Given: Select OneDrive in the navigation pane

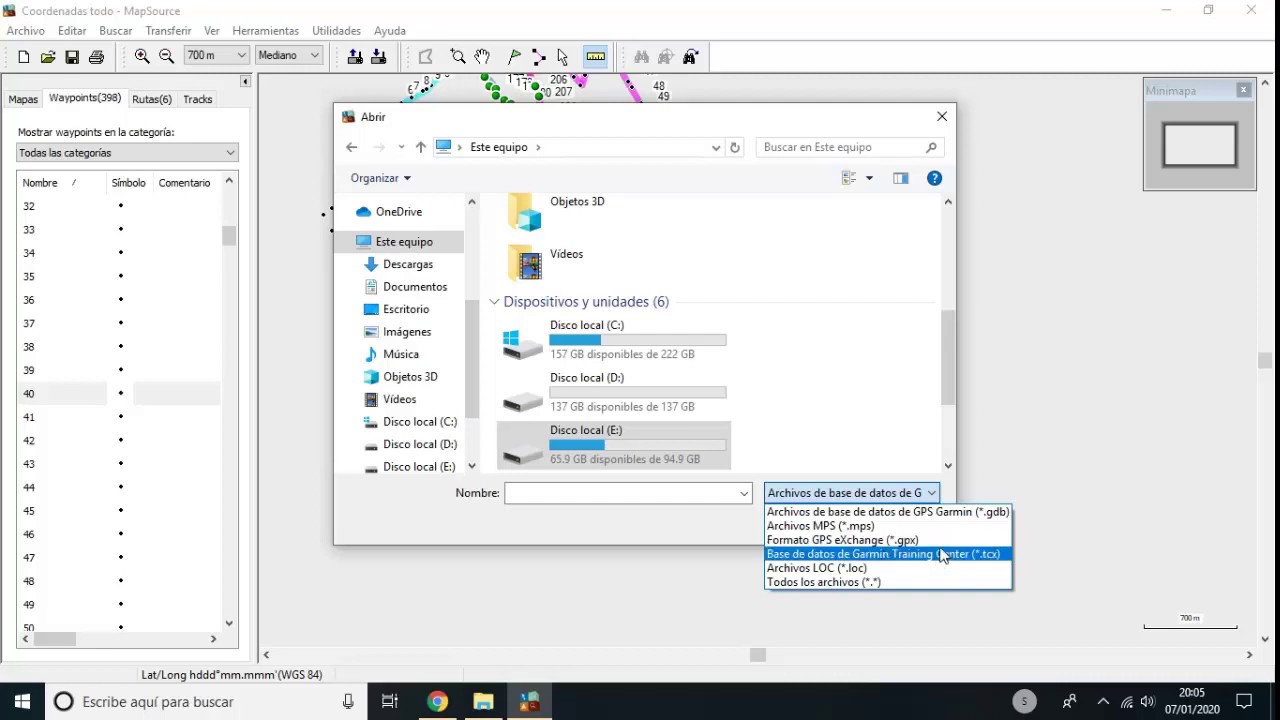Looking at the screenshot, I should pyautogui.click(x=399, y=212).
